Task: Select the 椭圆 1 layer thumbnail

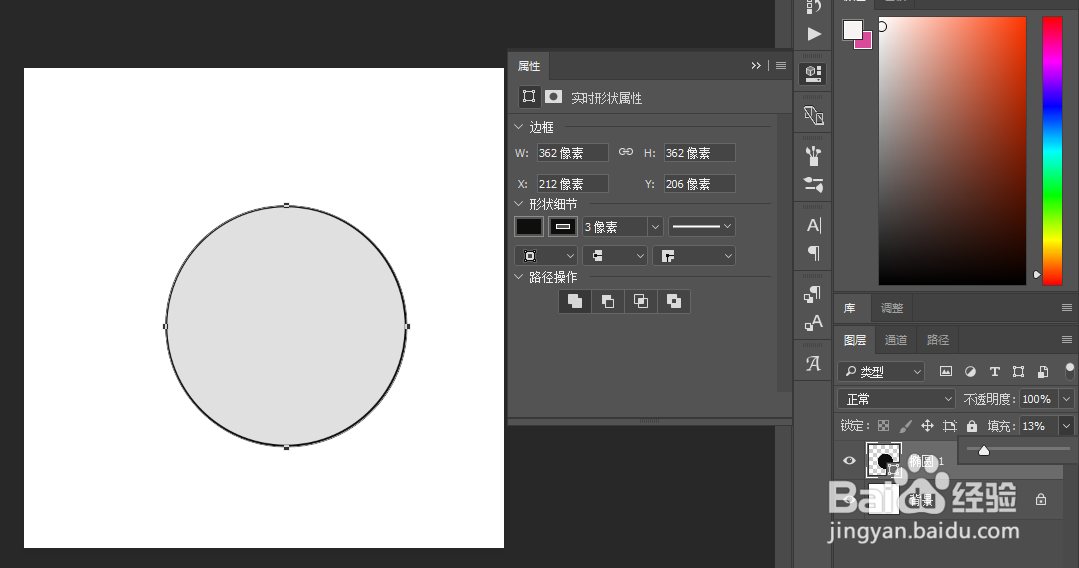Action: pos(884,460)
